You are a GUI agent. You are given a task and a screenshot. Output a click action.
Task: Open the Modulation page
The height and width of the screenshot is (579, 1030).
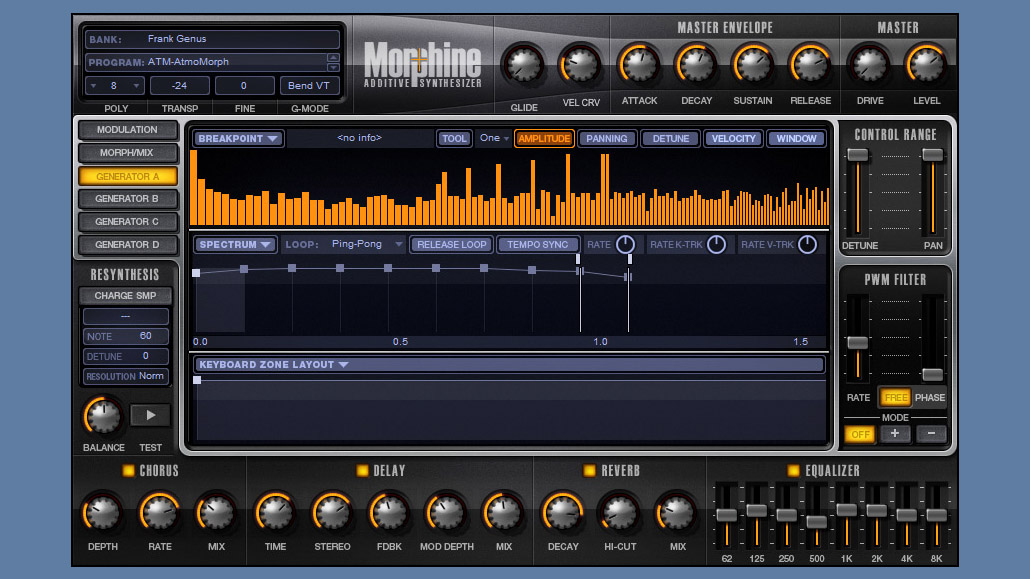click(127, 130)
